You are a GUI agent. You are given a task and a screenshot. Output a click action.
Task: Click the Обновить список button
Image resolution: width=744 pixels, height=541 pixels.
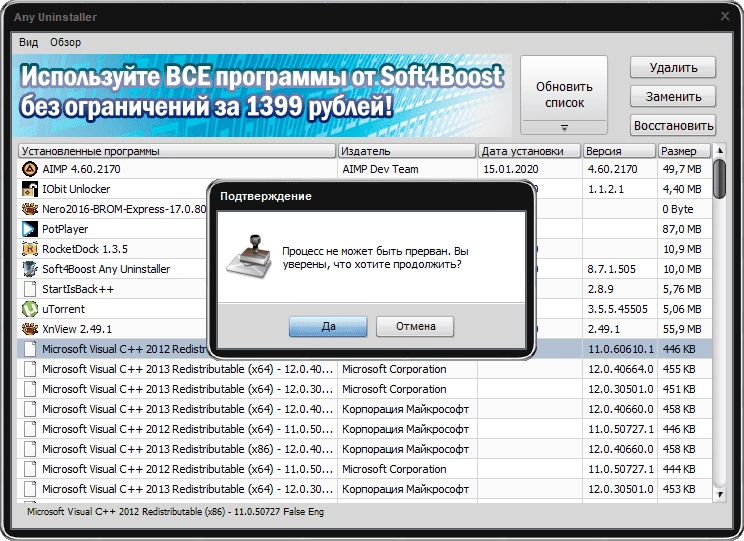click(x=564, y=94)
